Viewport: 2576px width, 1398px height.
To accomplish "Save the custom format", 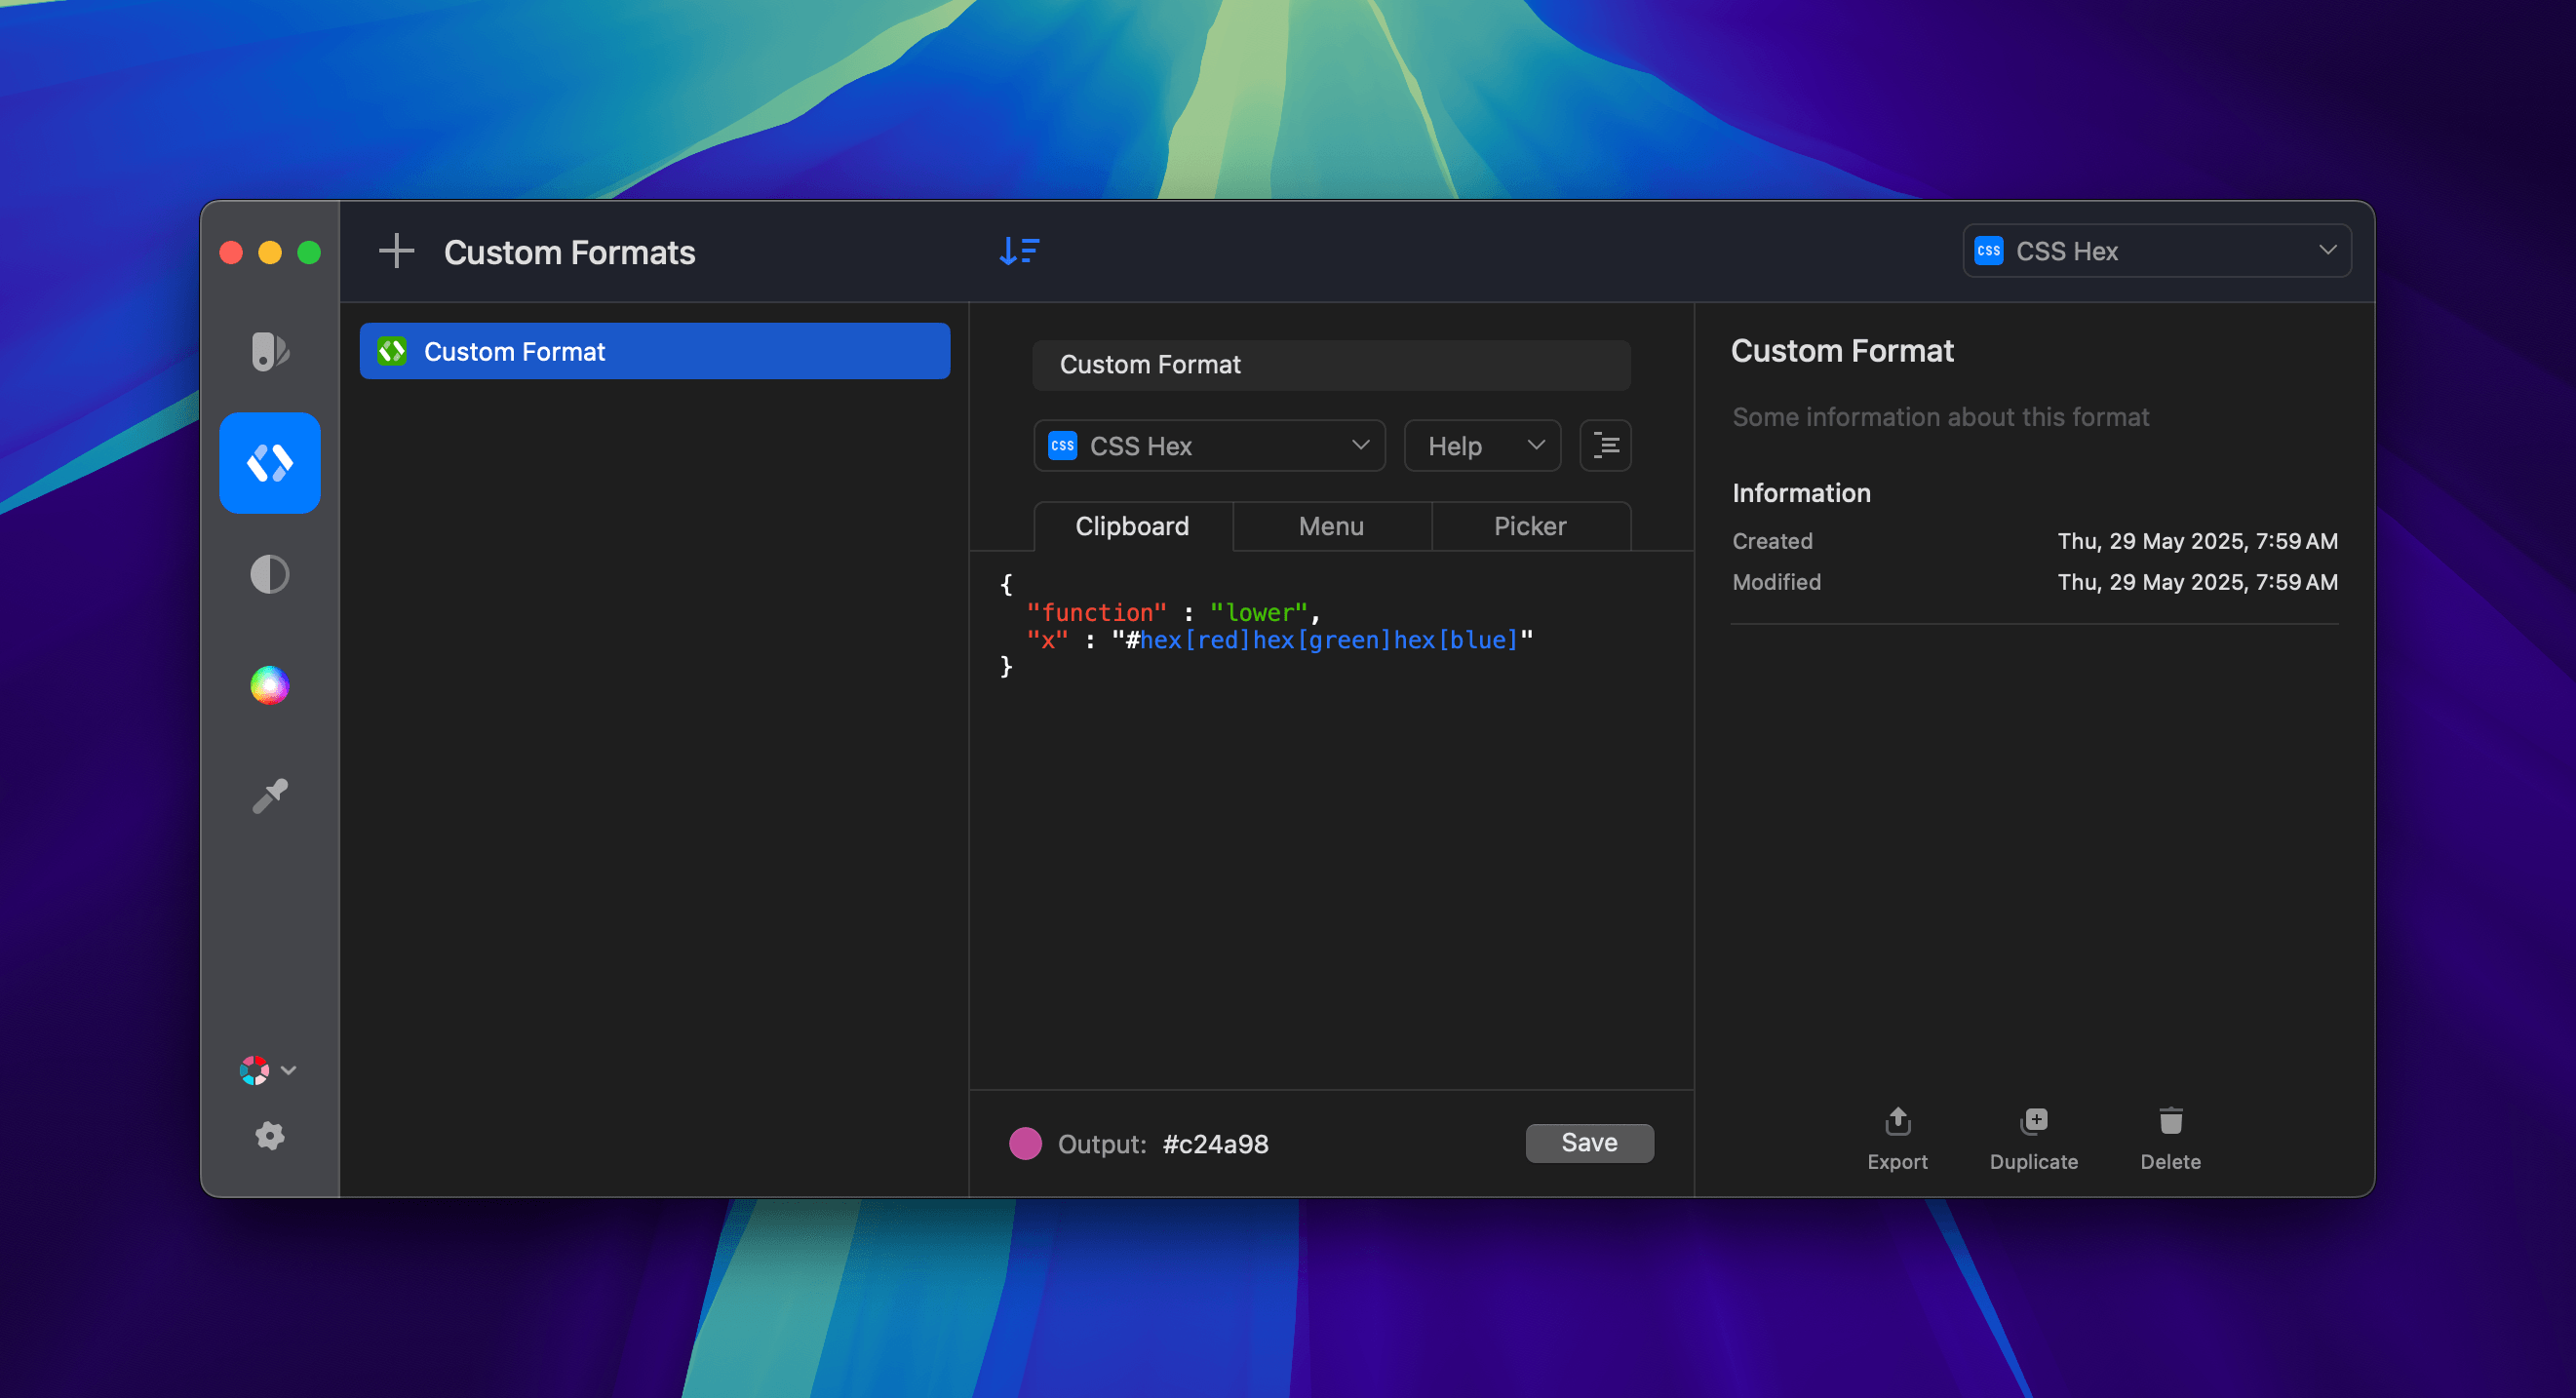I will 1588,1143.
